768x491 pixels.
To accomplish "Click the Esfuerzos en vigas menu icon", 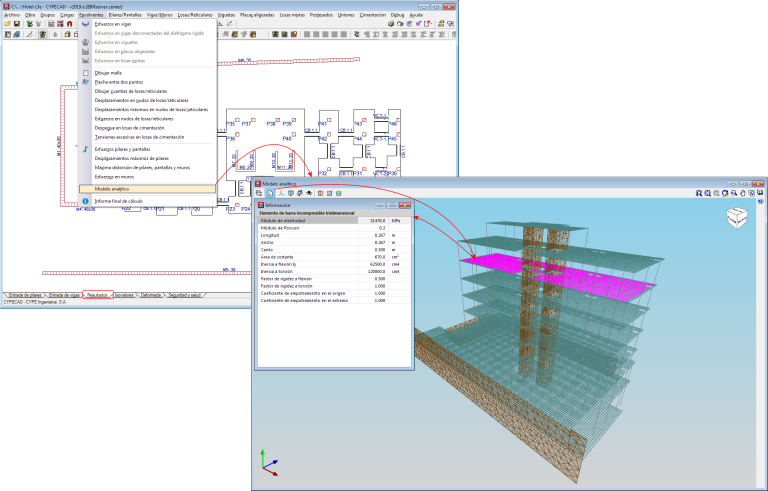I will 86,24.
